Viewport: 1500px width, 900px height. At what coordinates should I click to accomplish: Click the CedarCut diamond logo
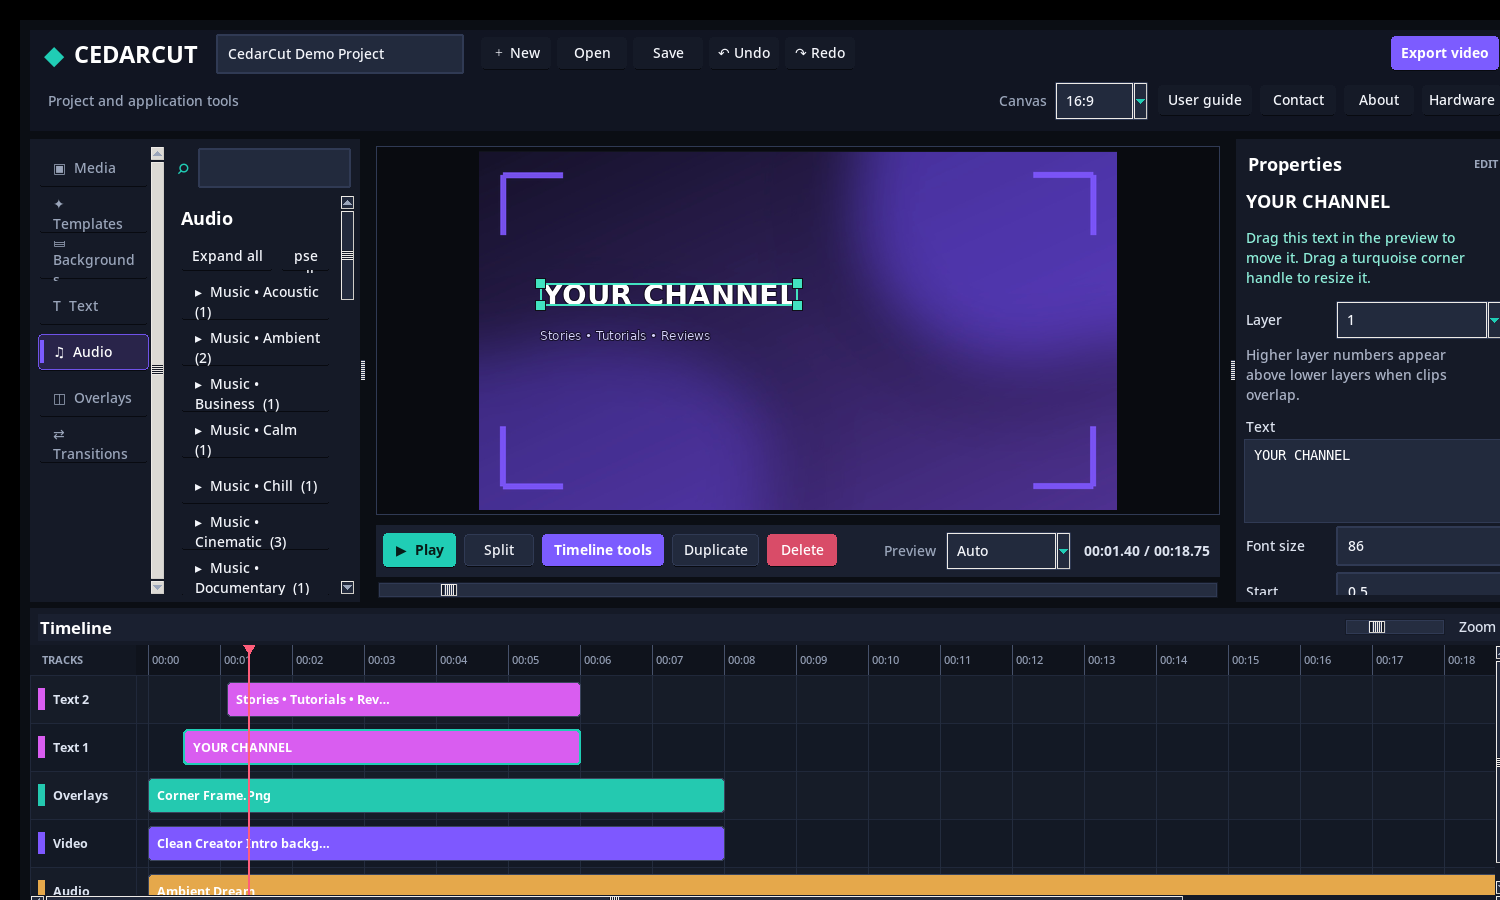coord(54,56)
